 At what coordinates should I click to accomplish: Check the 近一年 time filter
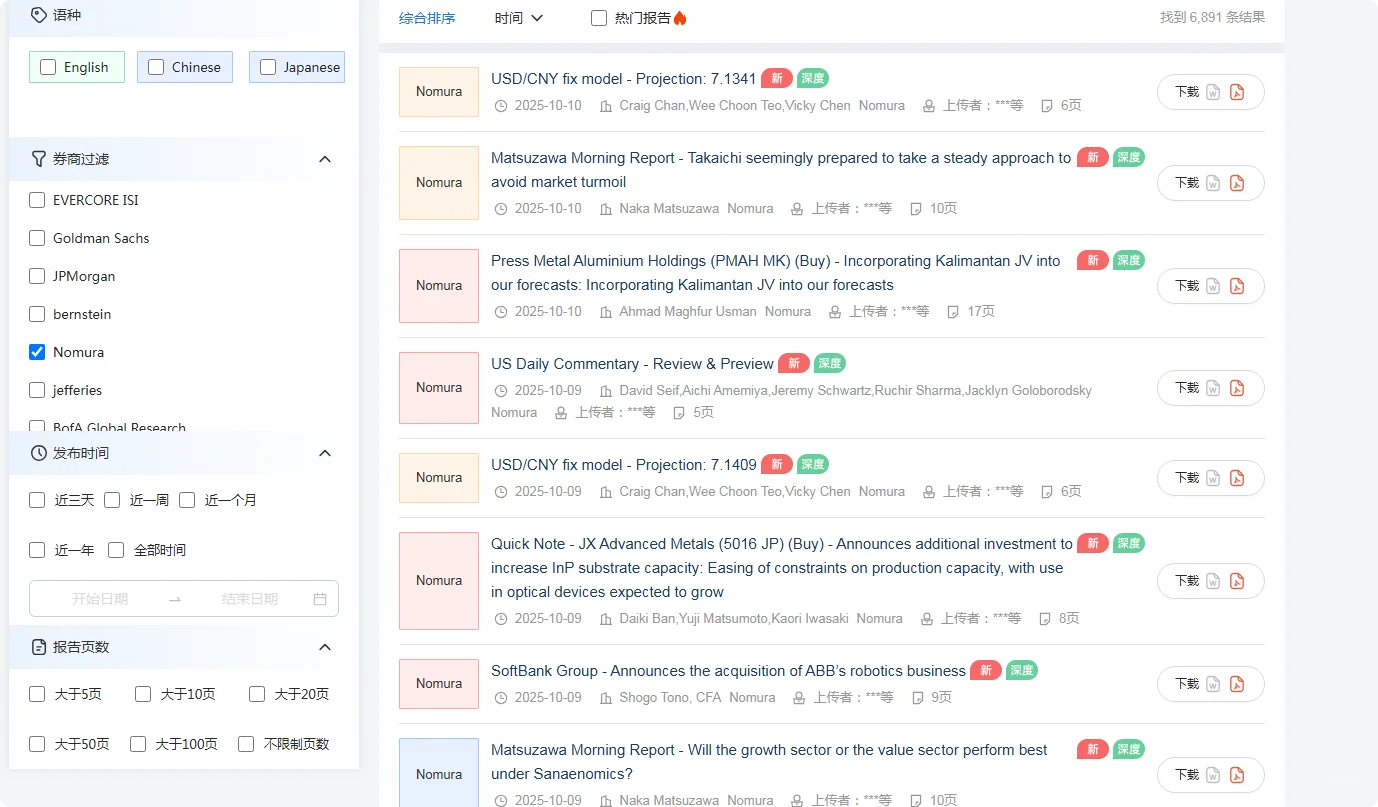click(37, 550)
